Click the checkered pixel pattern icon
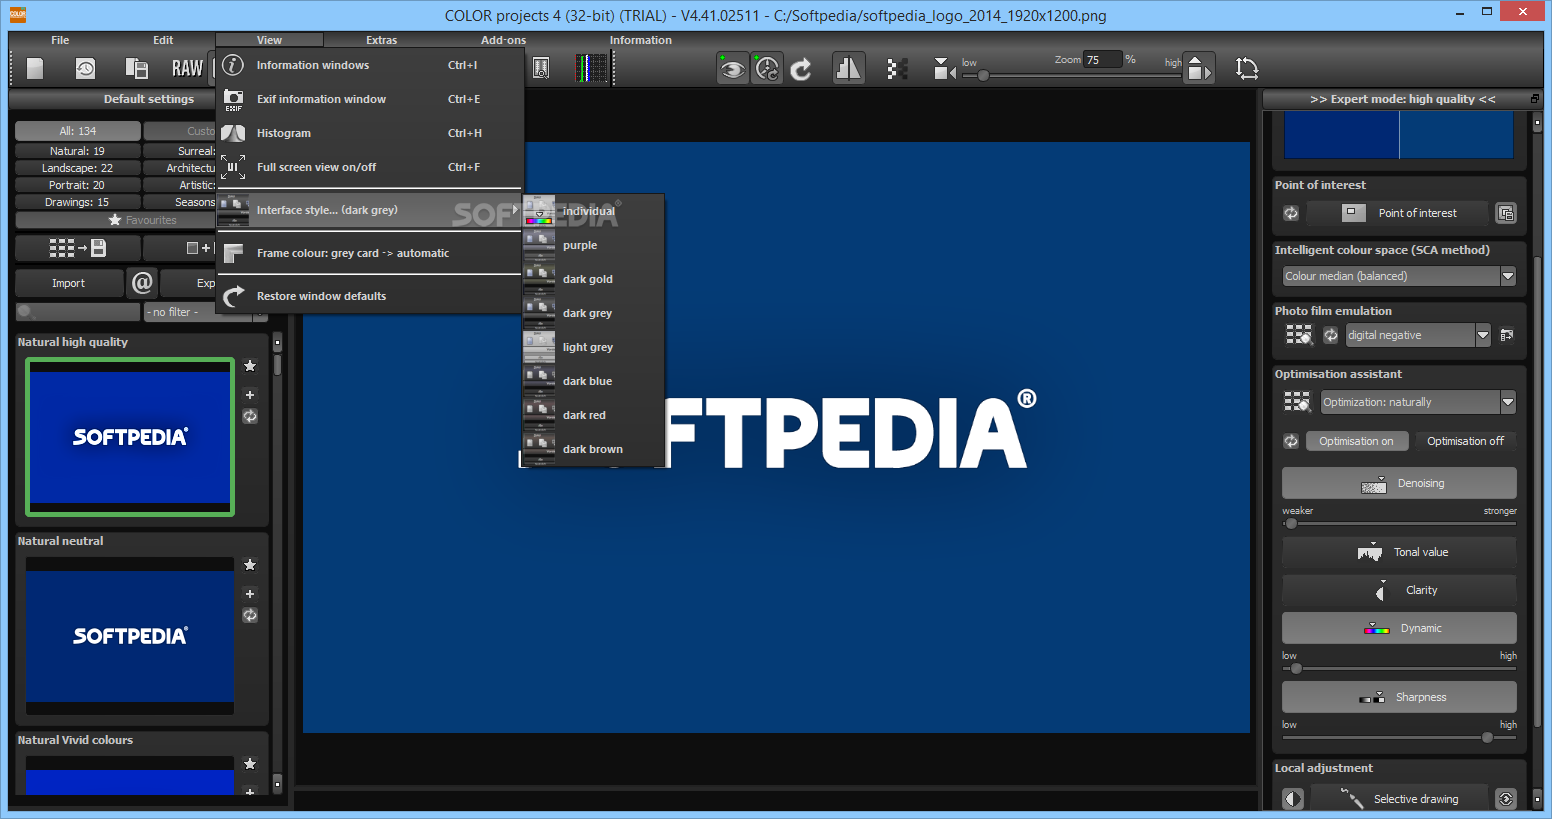The image size is (1552, 819). 897,68
